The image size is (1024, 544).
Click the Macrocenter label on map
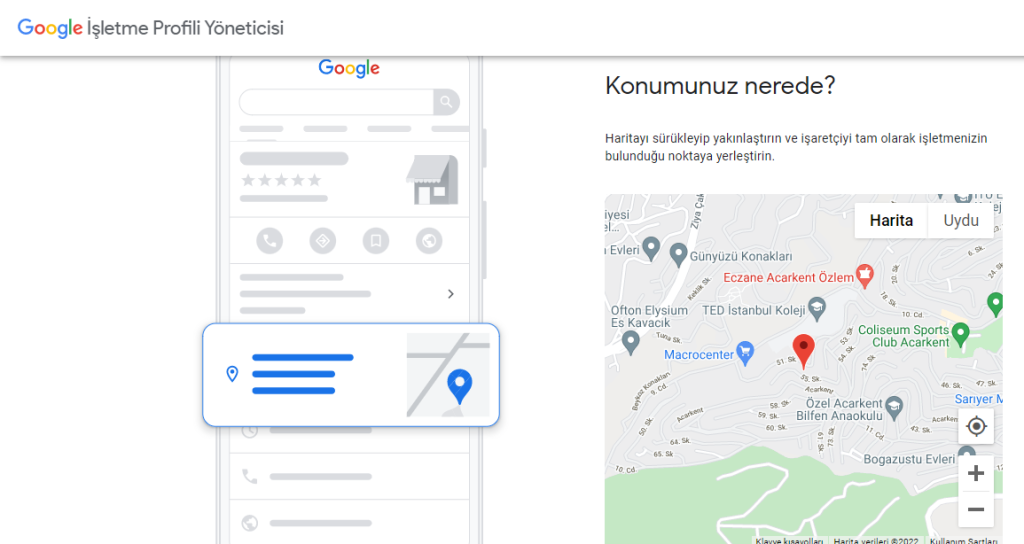coord(699,355)
